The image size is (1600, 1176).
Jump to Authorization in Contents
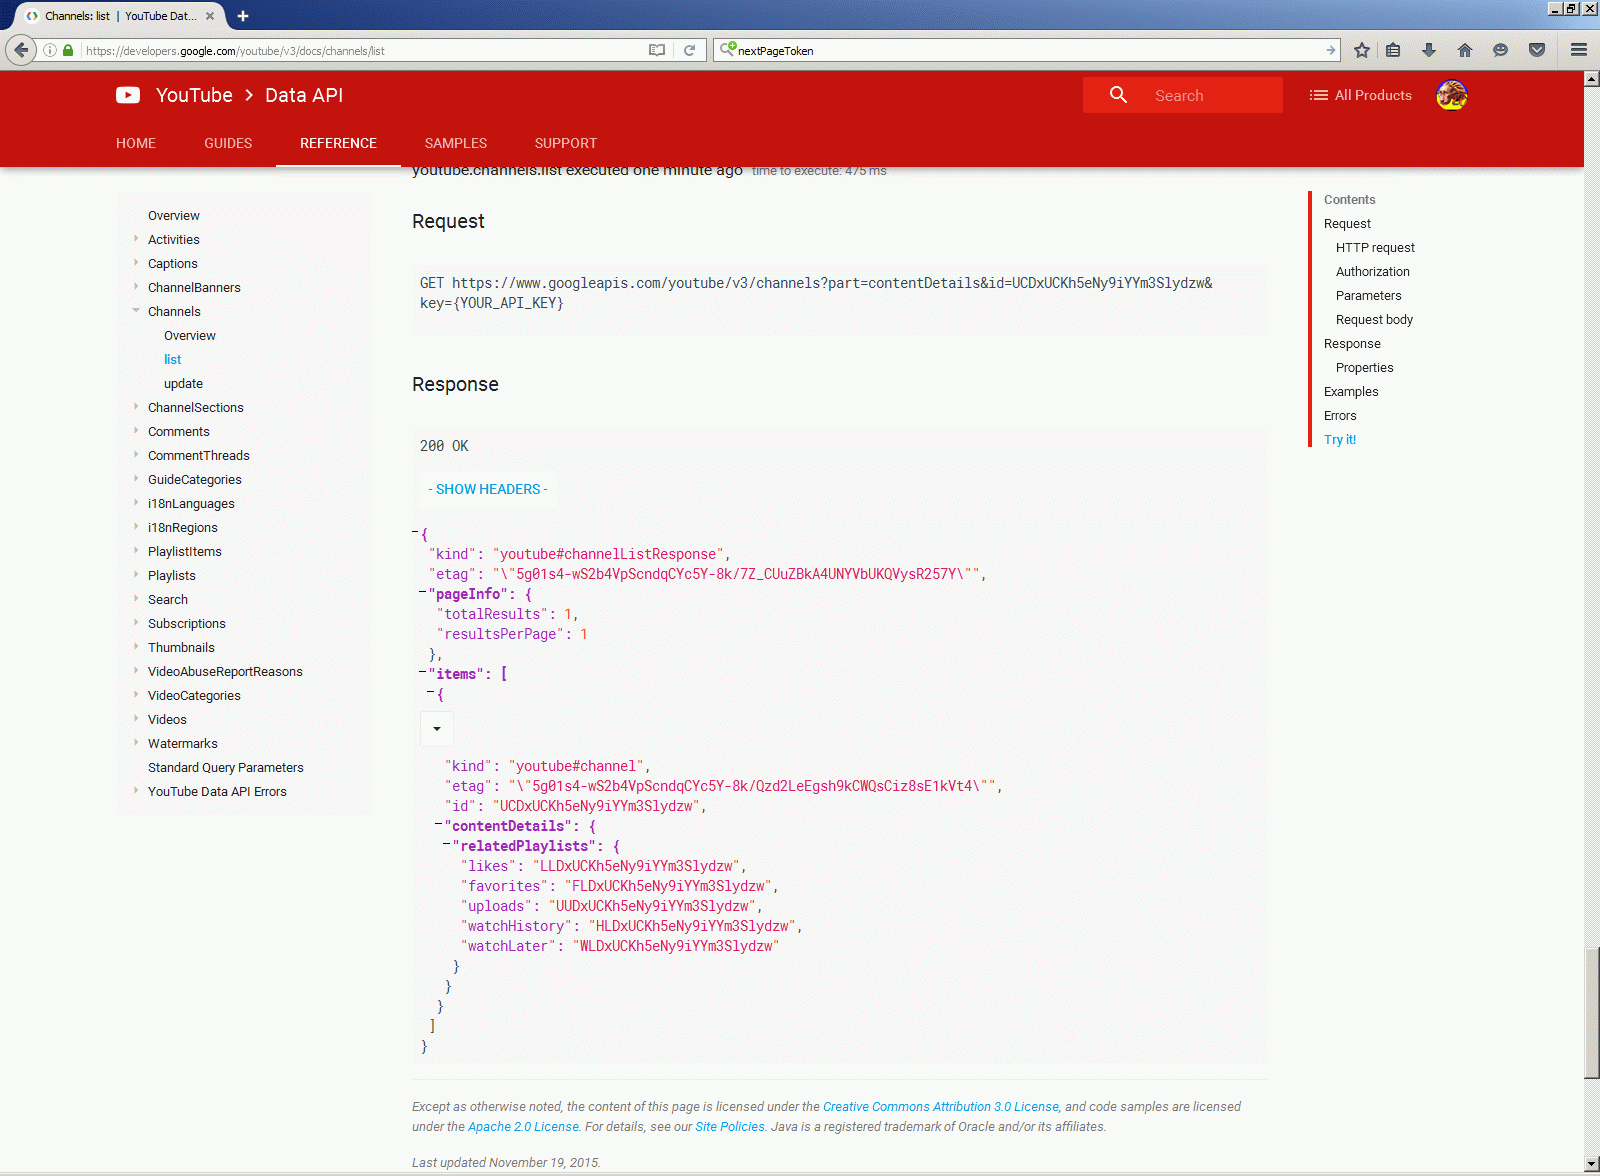(x=1373, y=272)
